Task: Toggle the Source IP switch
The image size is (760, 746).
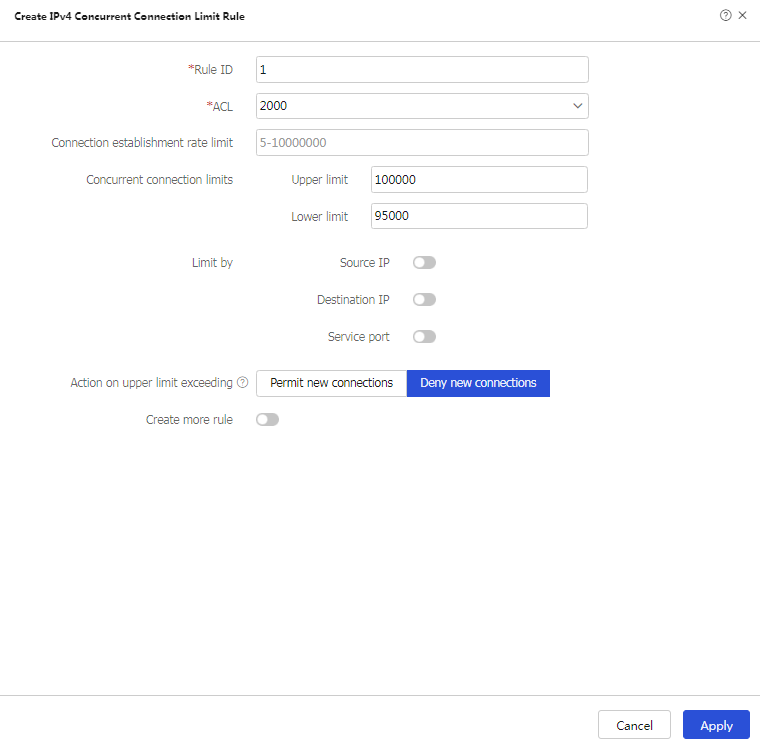Action: pos(424,263)
